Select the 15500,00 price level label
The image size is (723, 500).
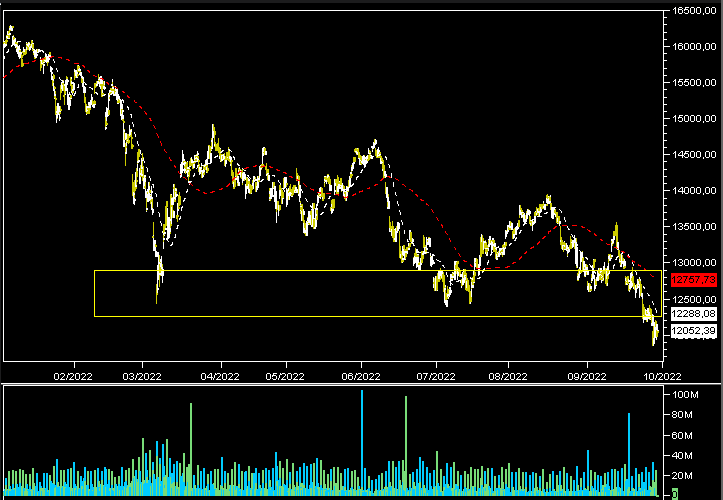point(694,83)
